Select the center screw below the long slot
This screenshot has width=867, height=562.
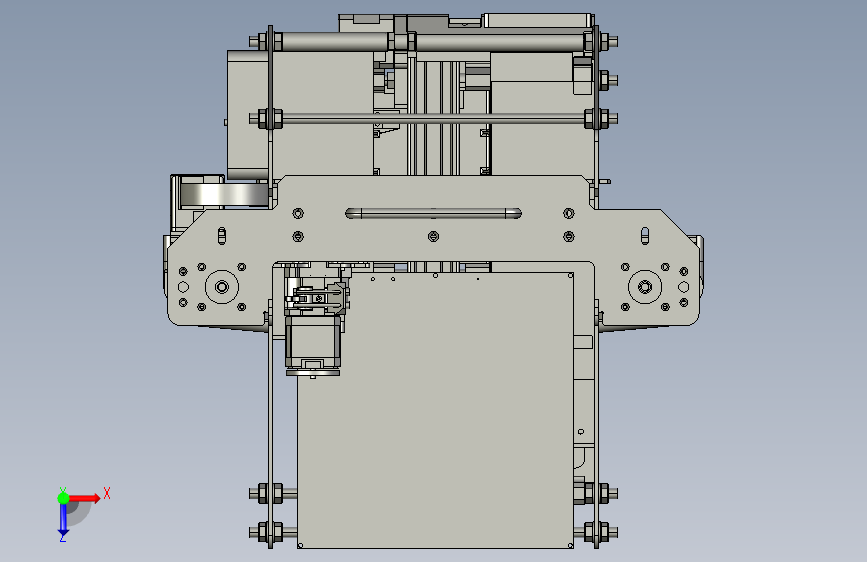(x=434, y=237)
